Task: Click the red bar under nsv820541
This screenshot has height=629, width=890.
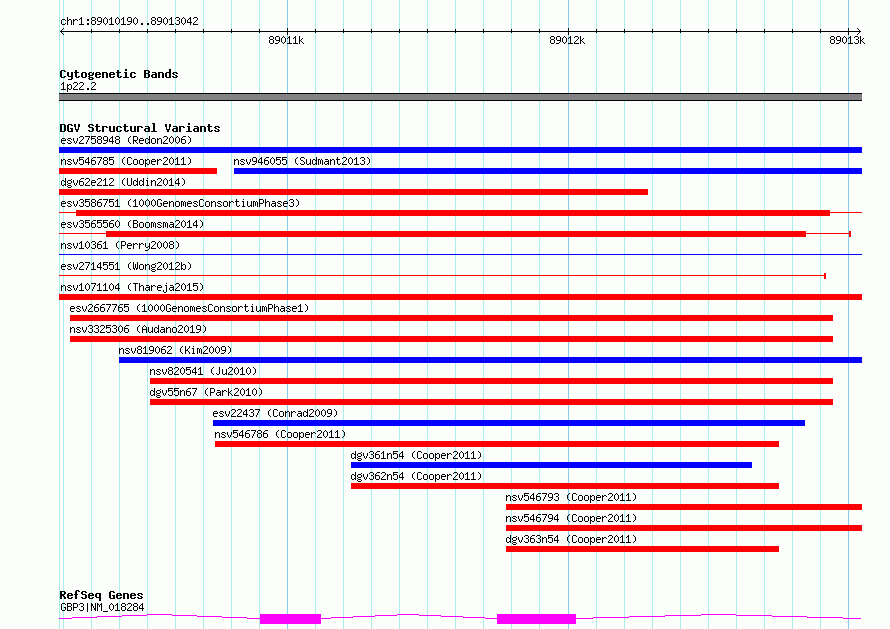Action: pos(491,381)
